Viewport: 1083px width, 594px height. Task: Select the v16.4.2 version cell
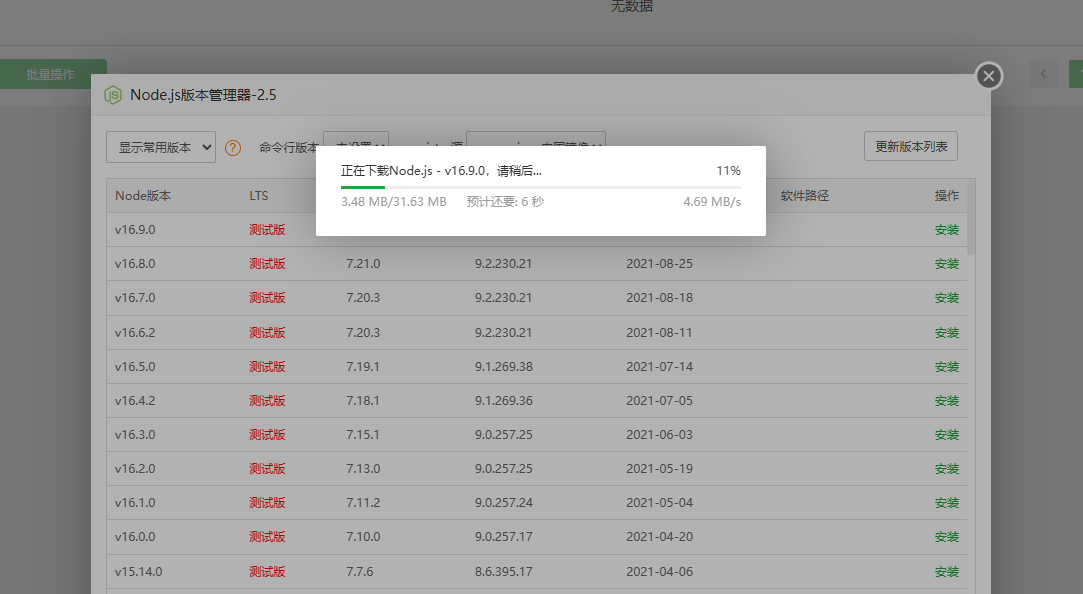135,401
